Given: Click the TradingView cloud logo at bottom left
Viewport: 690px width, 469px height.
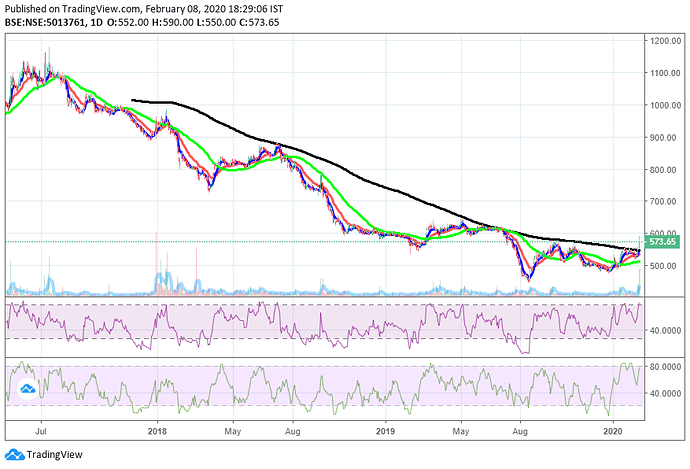Looking at the screenshot, I should point(13,455).
